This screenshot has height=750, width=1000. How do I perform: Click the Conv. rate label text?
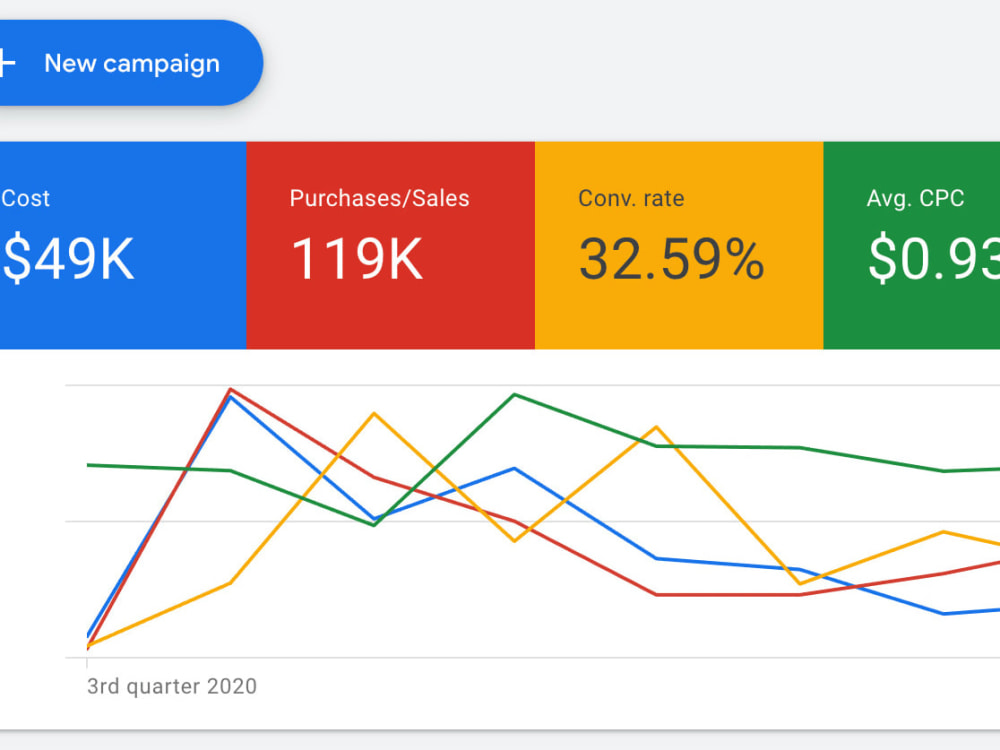coord(631,198)
